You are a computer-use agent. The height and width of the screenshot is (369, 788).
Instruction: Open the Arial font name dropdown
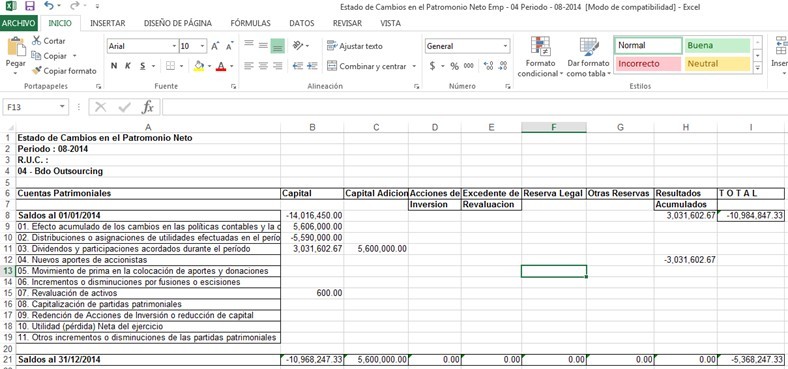click(x=174, y=46)
